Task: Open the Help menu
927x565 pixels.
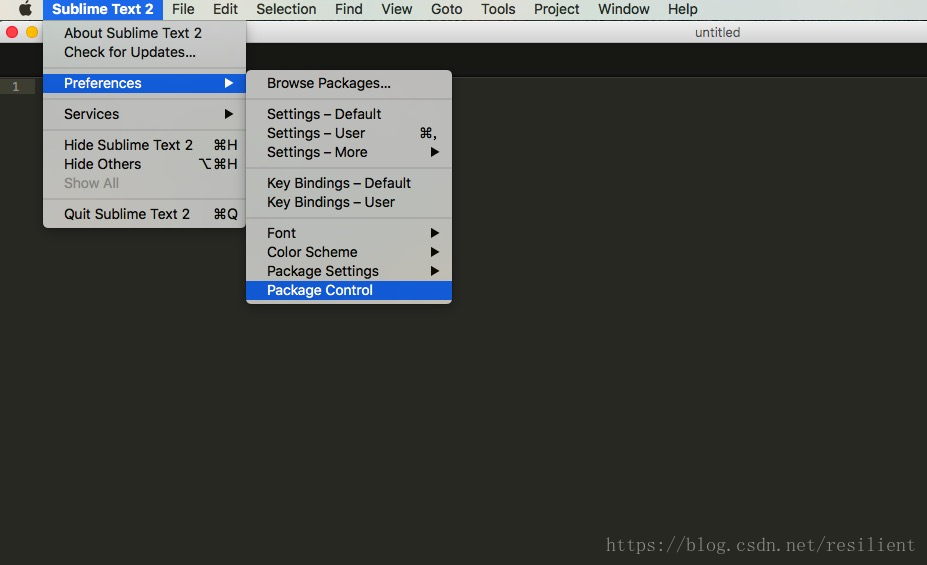Action: [x=683, y=9]
